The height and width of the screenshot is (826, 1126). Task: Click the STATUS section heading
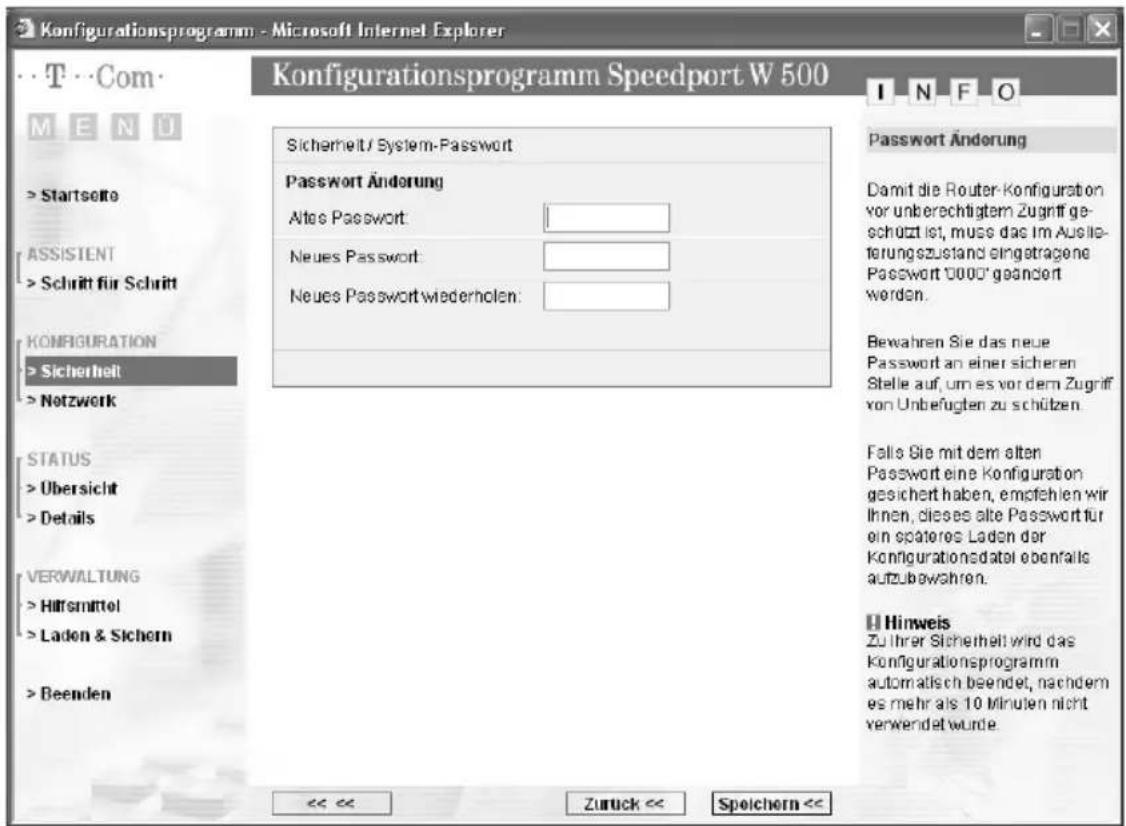(59, 460)
